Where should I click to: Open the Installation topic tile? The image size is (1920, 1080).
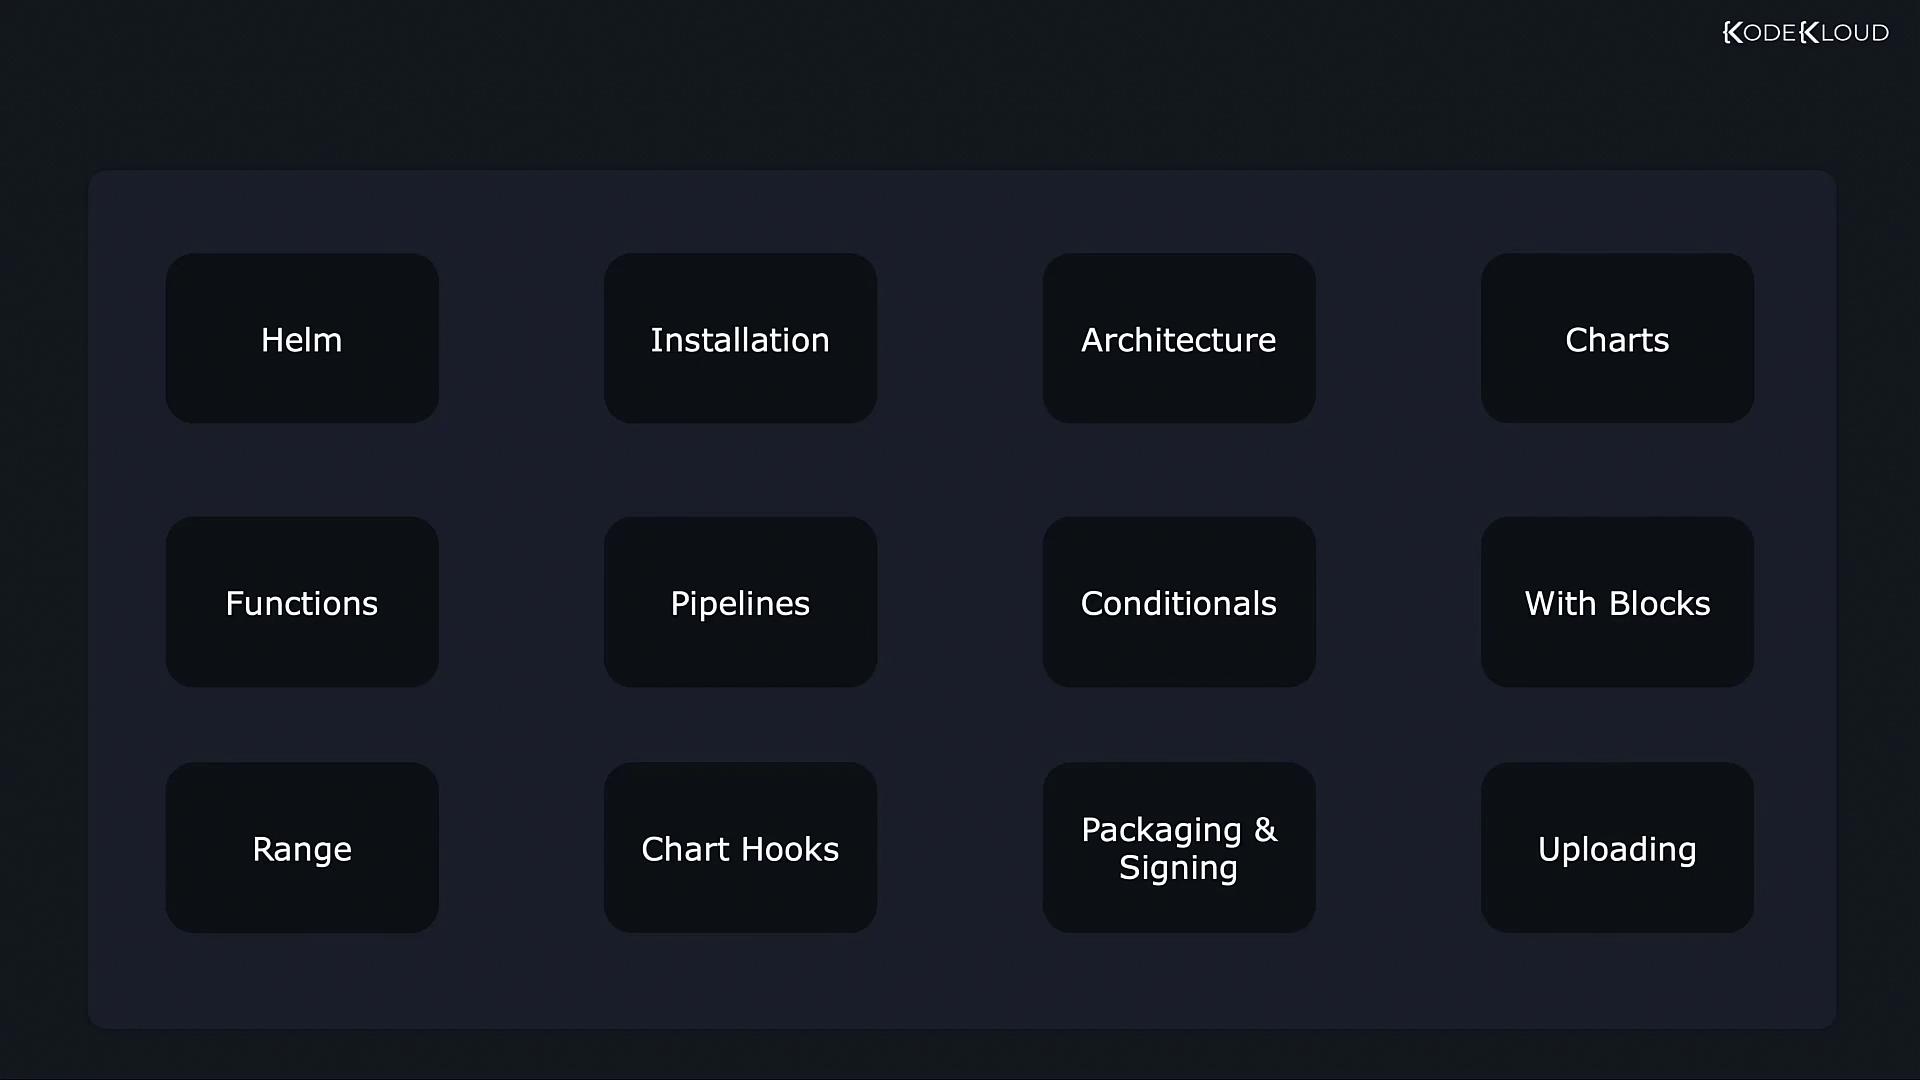[740, 339]
